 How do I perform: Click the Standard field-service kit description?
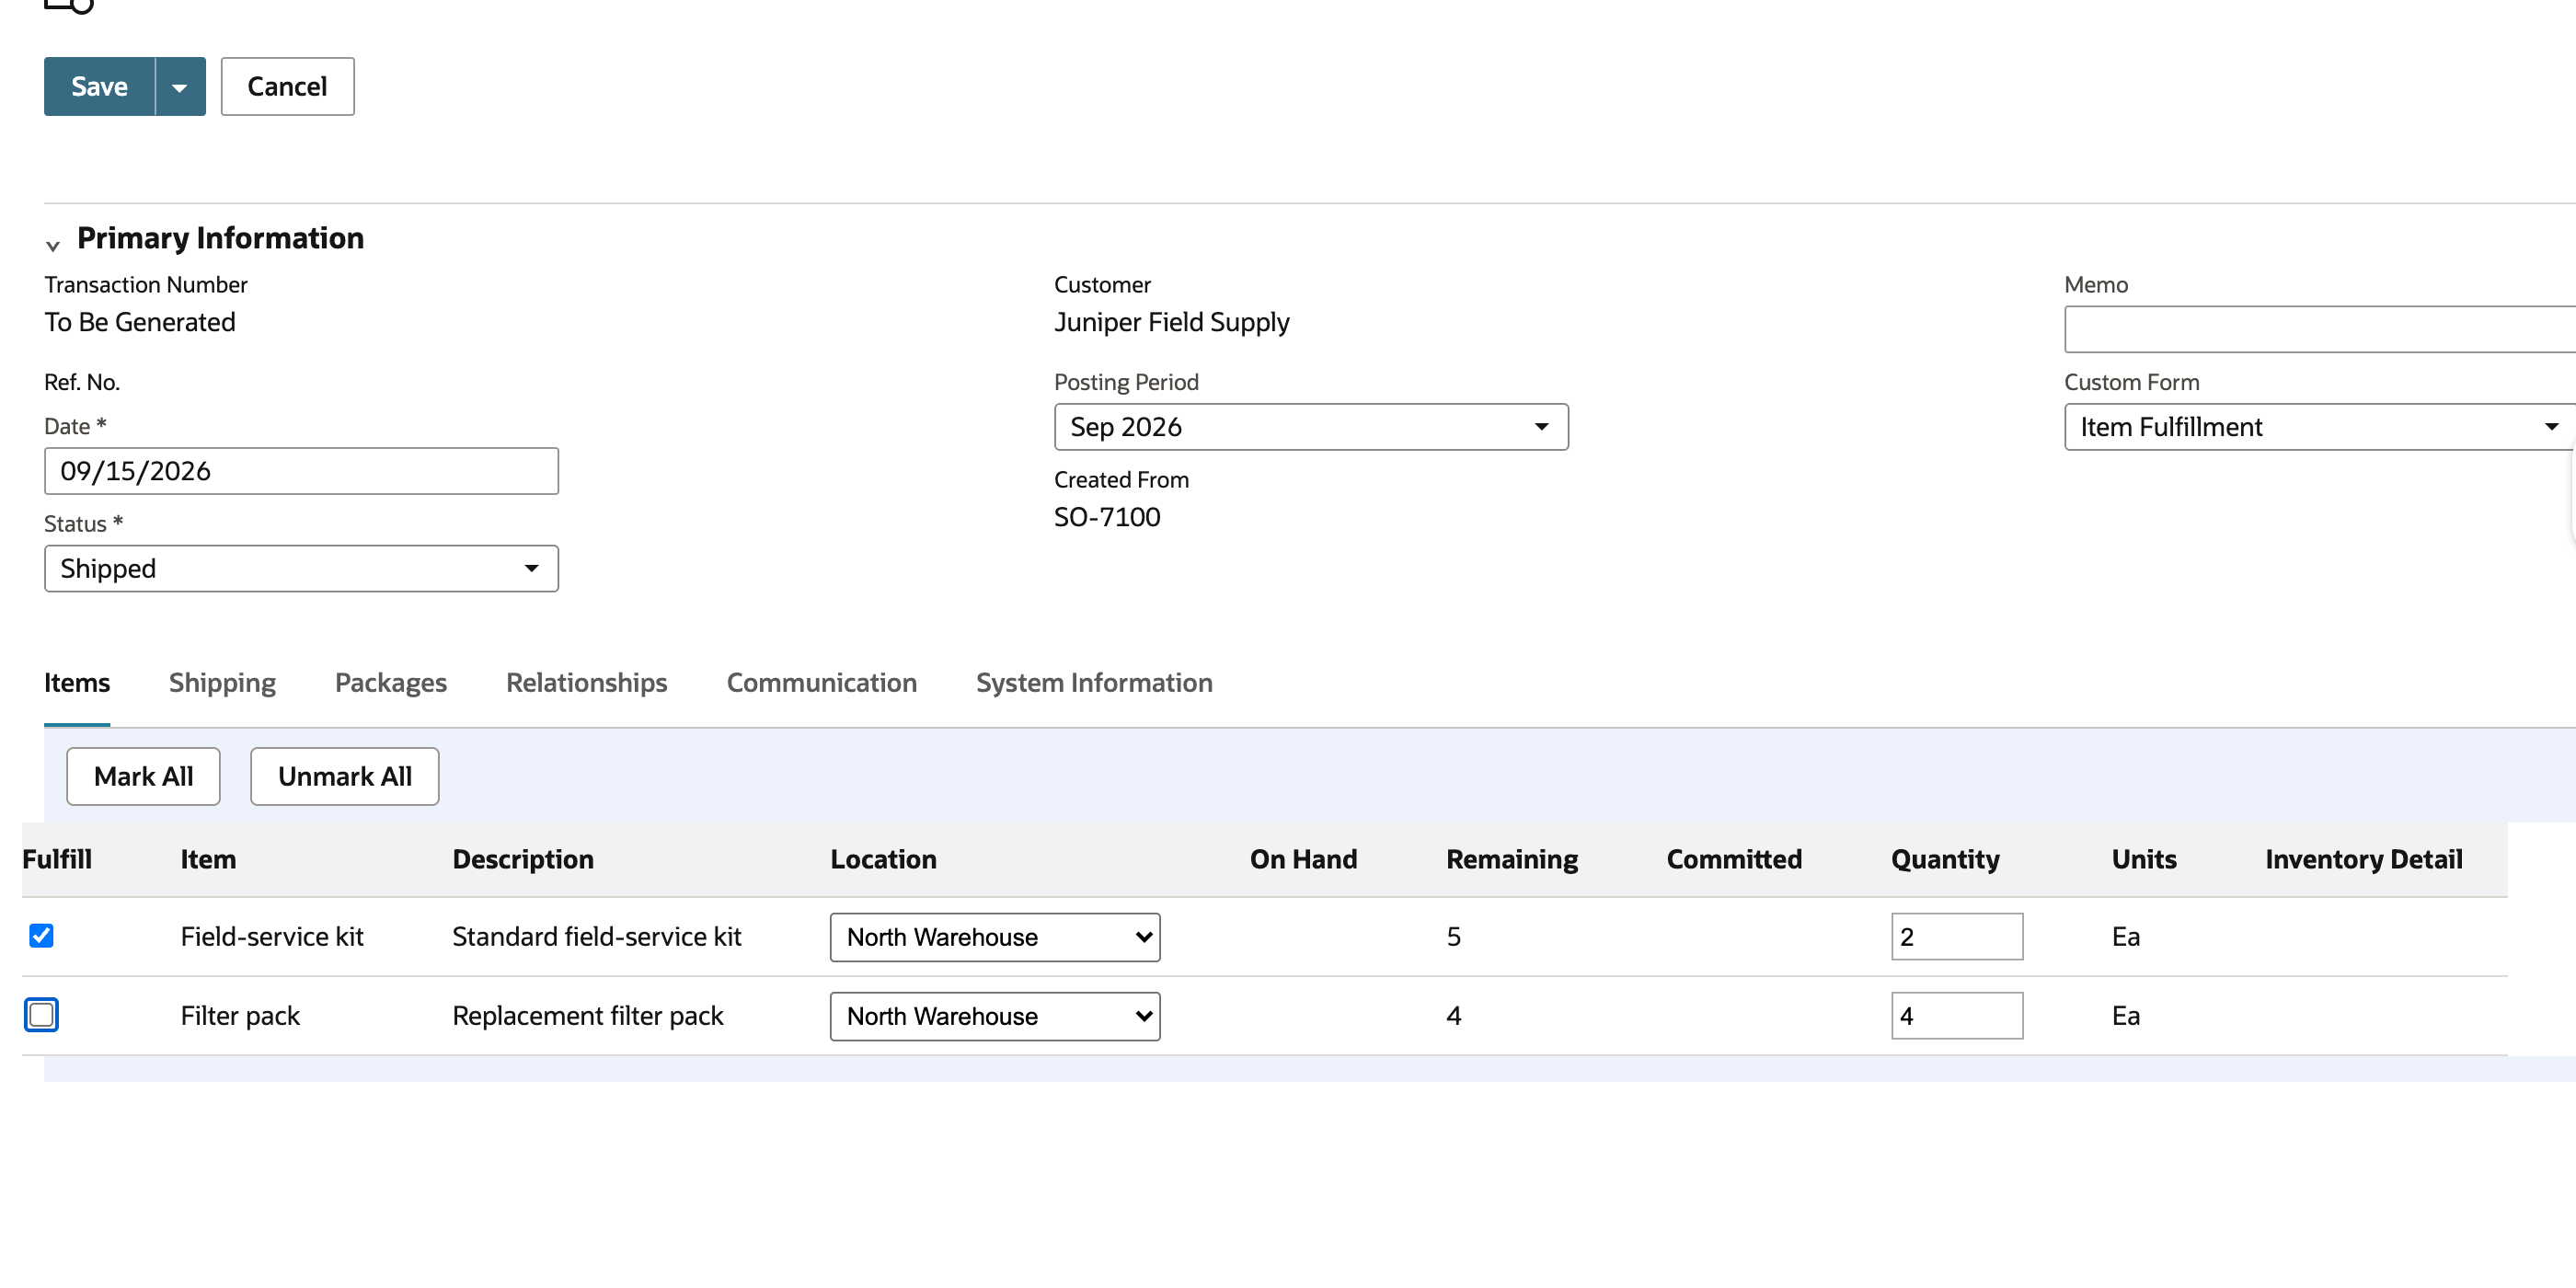[x=597, y=937]
